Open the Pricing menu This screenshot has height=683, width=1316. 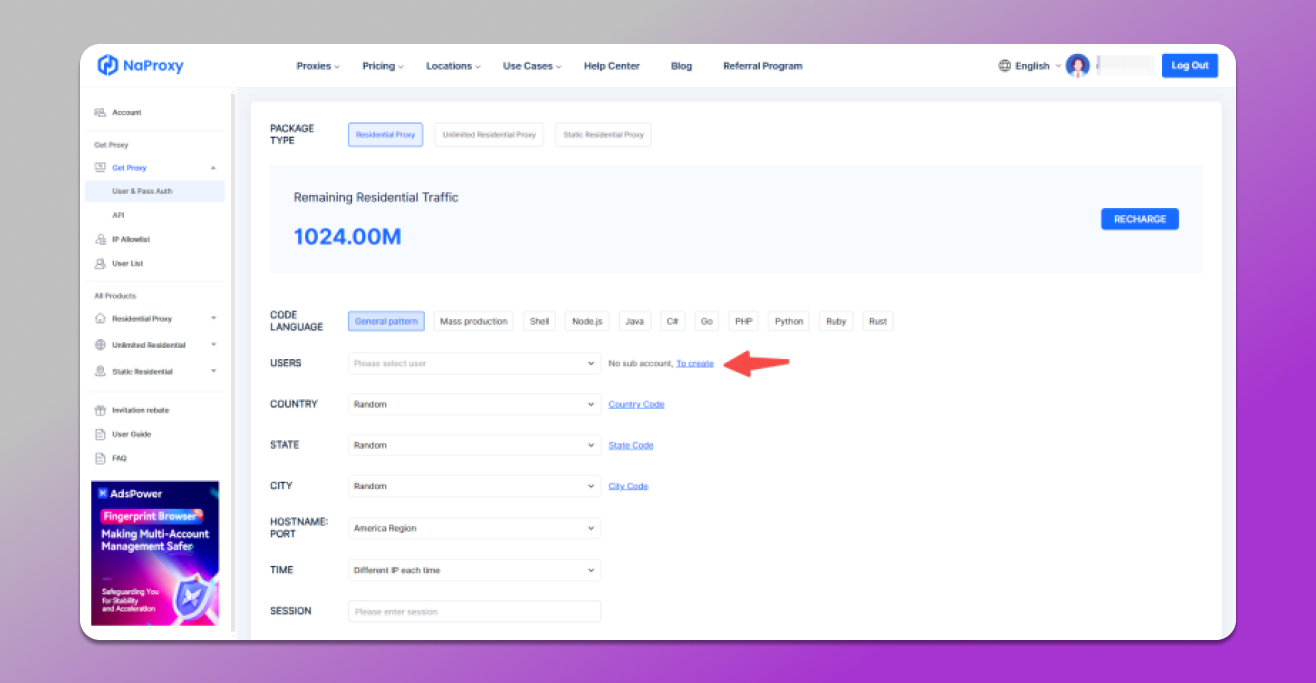[x=383, y=66]
